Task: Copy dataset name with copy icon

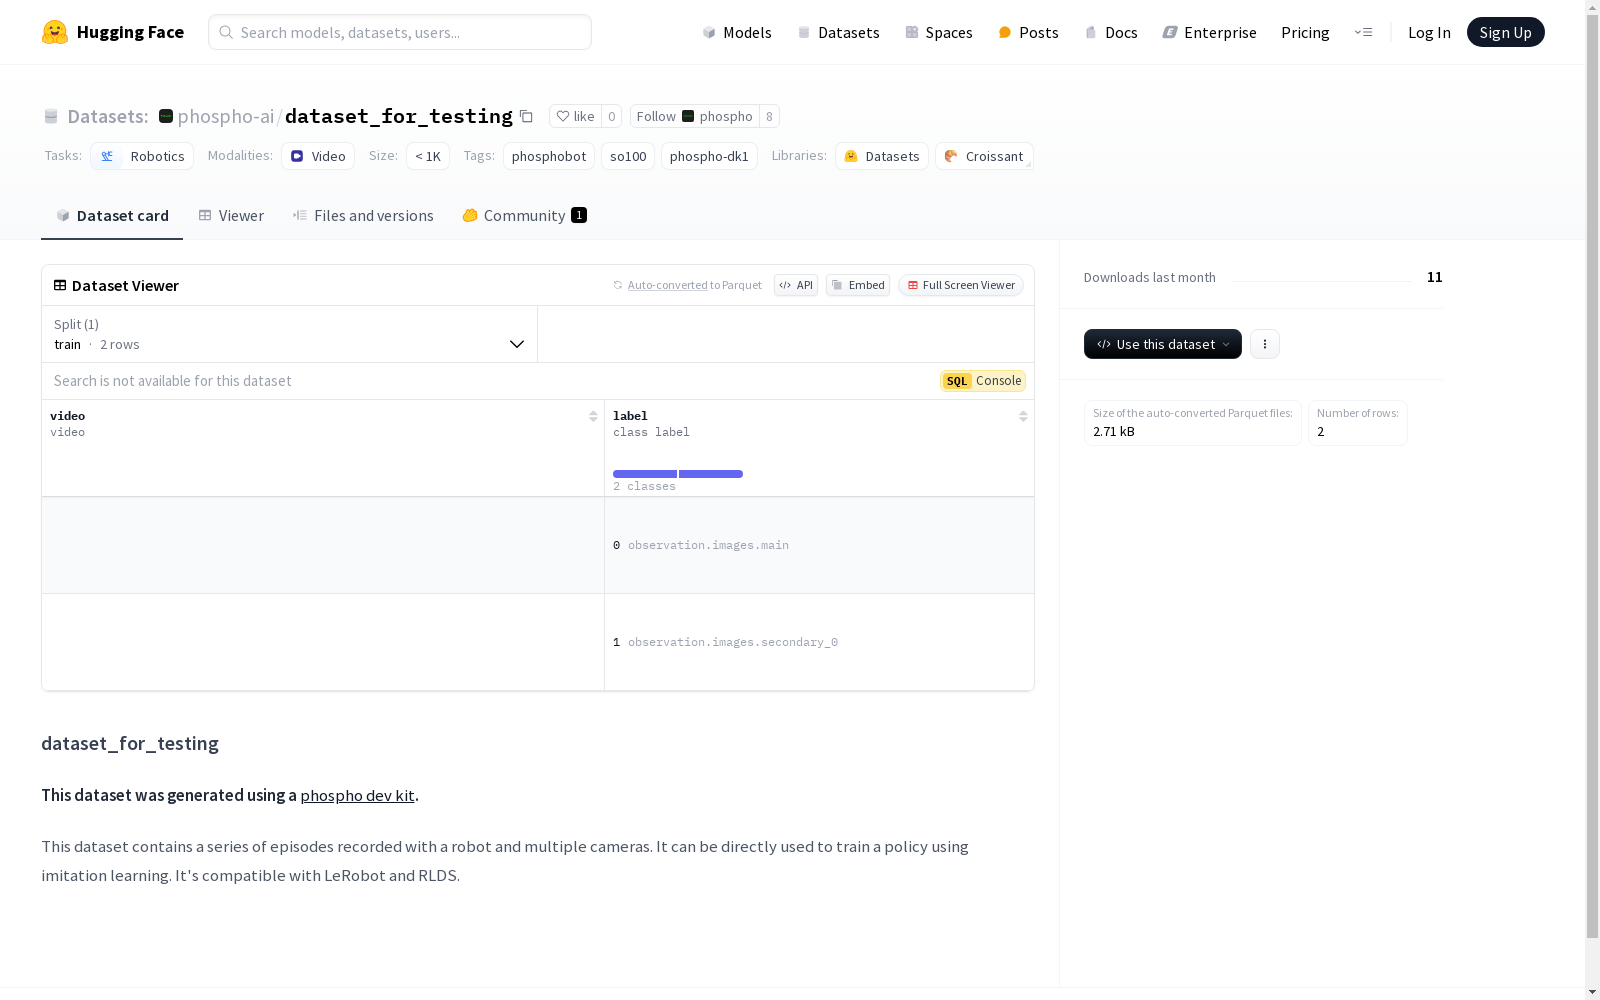Action: (x=526, y=116)
